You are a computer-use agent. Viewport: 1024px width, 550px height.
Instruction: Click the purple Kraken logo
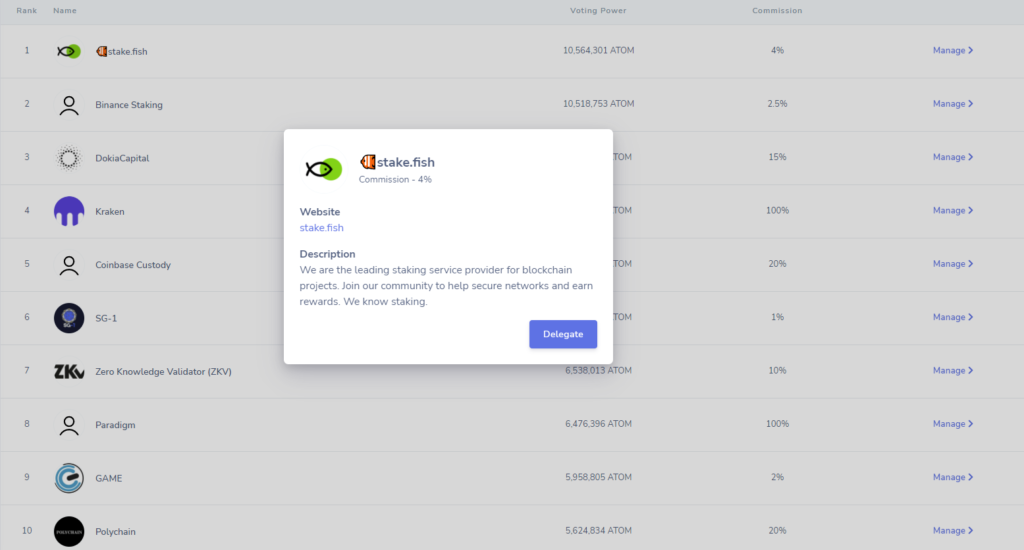tap(69, 211)
